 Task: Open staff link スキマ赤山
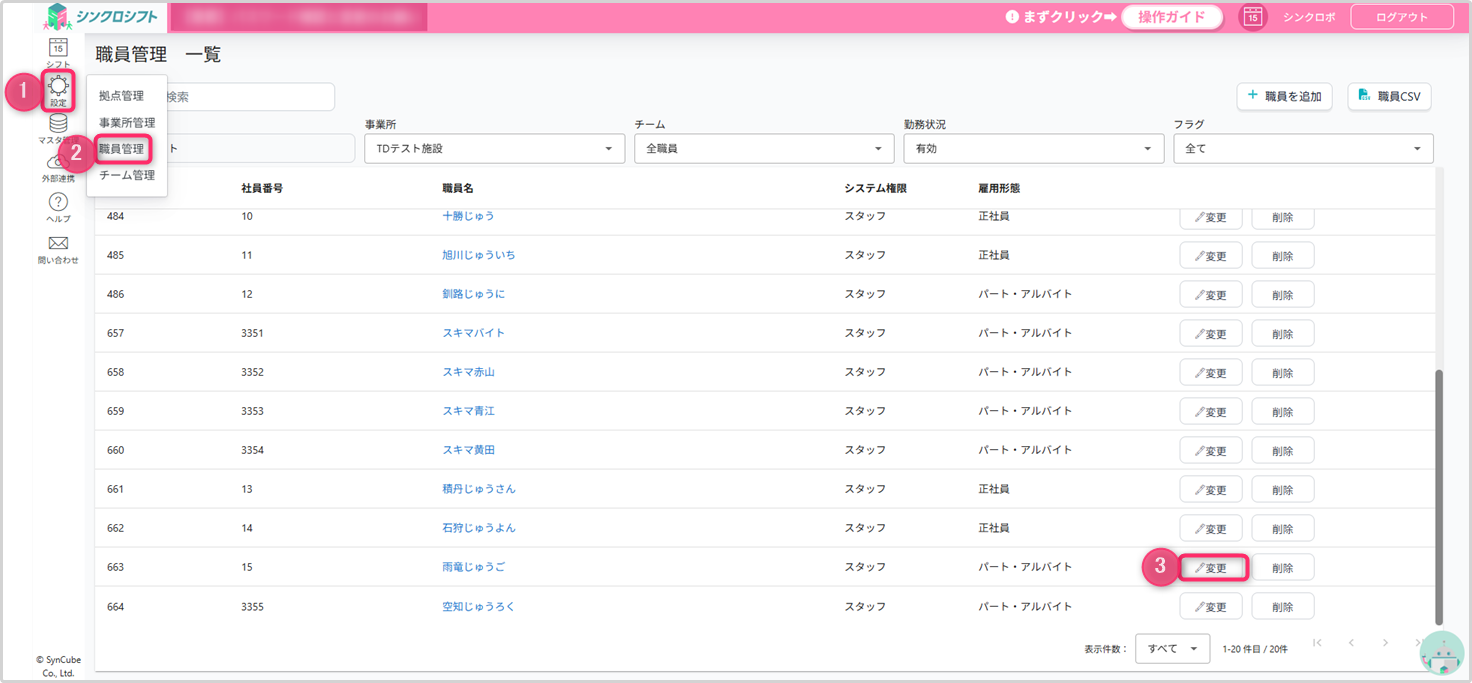pyautogui.click(x=468, y=372)
